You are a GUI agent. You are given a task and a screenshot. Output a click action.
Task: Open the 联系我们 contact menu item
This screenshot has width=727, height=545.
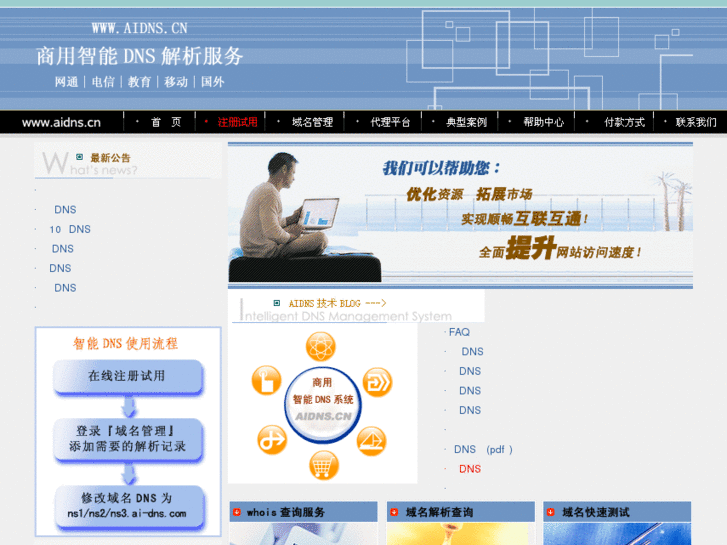tap(695, 122)
